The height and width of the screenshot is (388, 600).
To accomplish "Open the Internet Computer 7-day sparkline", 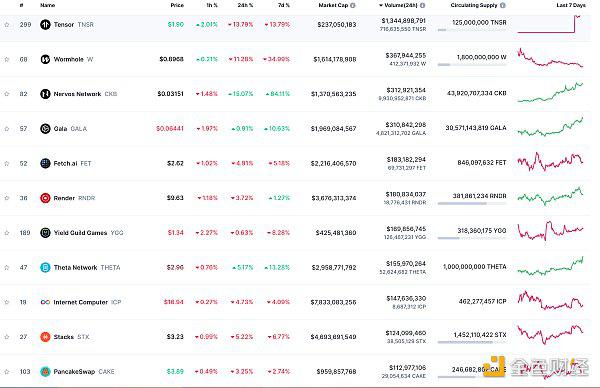I will tap(550, 301).
